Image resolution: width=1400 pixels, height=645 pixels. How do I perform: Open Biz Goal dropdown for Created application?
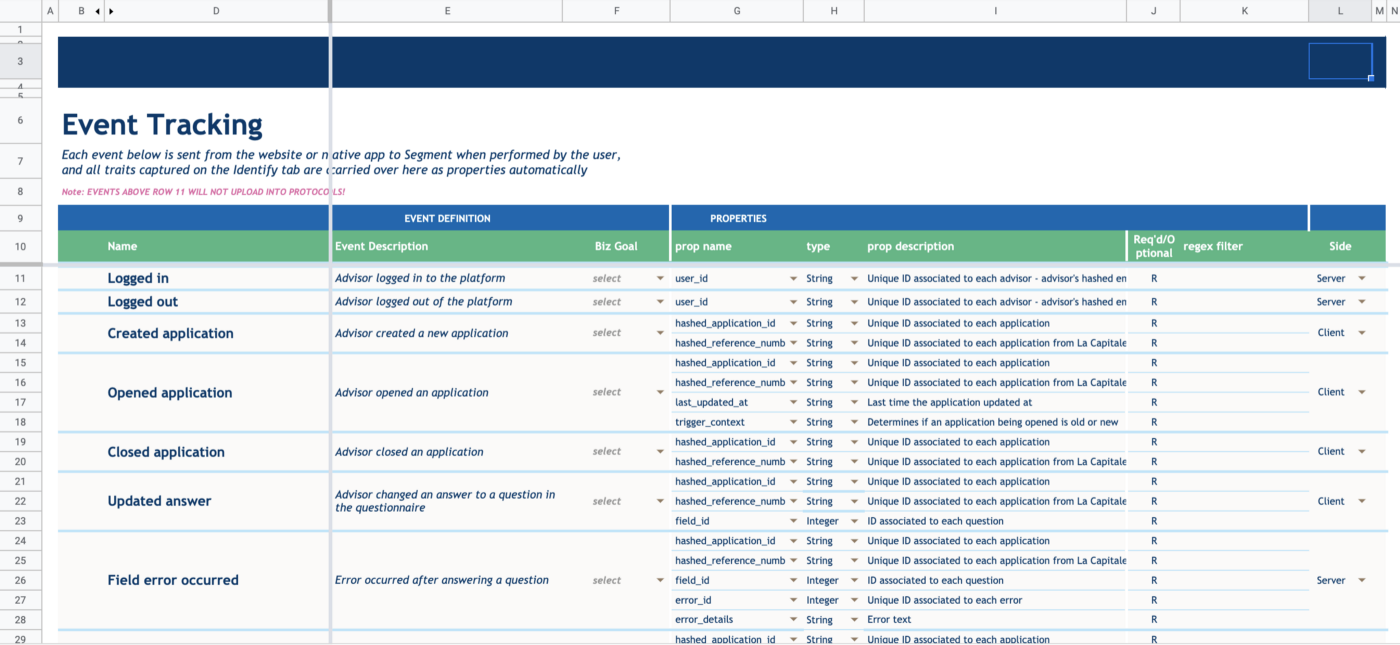click(x=660, y=333)
